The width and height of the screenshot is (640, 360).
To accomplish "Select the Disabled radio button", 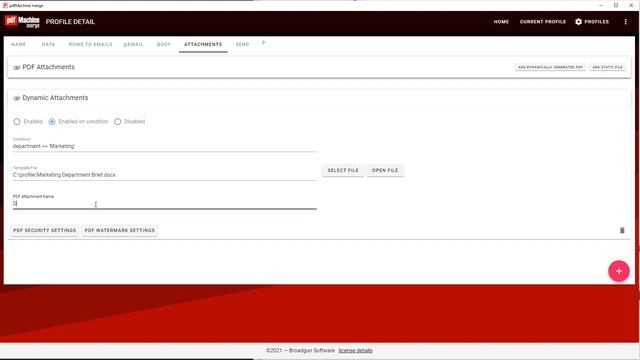I will pyautogui.click(x=118, y=122).
